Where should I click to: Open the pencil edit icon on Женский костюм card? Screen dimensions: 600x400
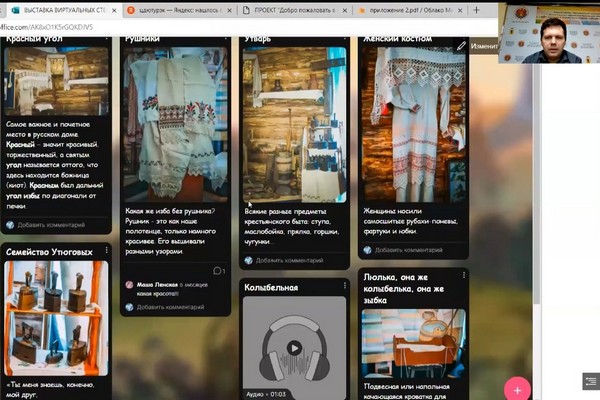(461, 46)
